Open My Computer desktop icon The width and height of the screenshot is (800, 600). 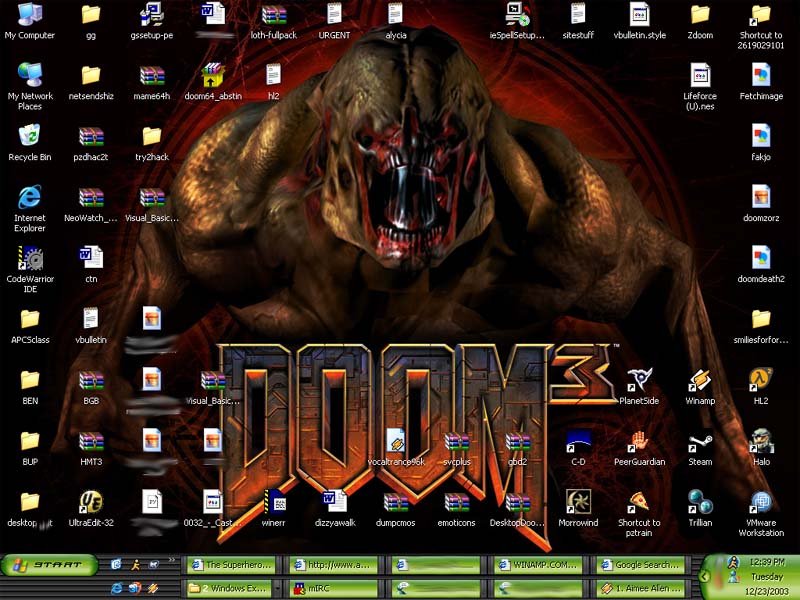coord(30,20)
